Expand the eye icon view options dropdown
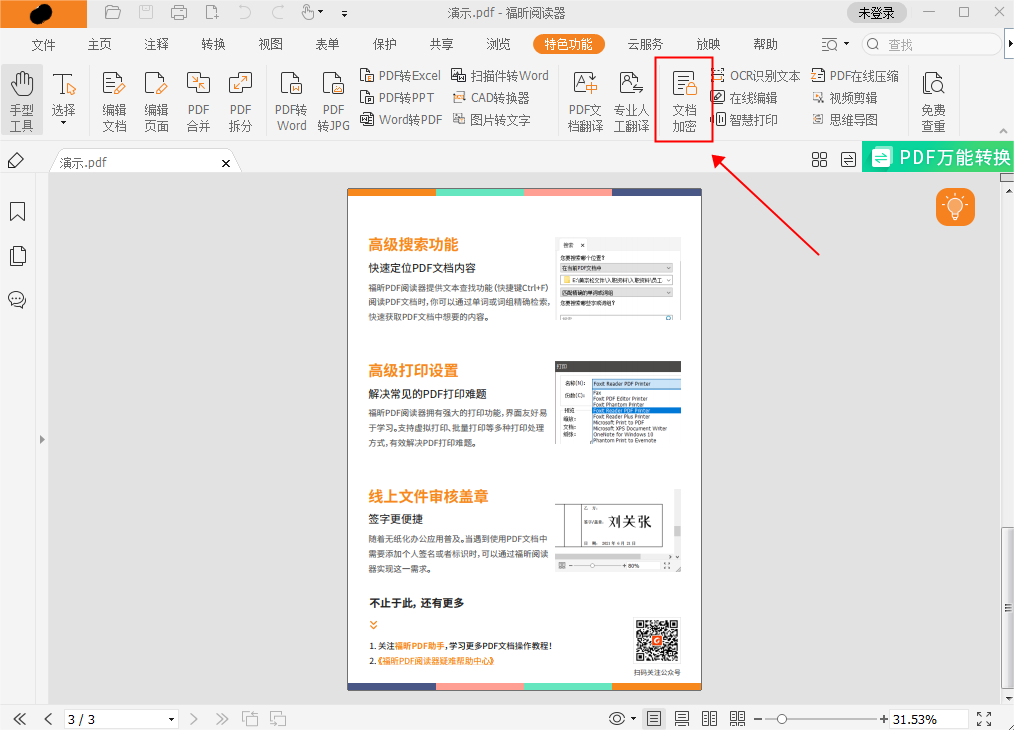 631,718
